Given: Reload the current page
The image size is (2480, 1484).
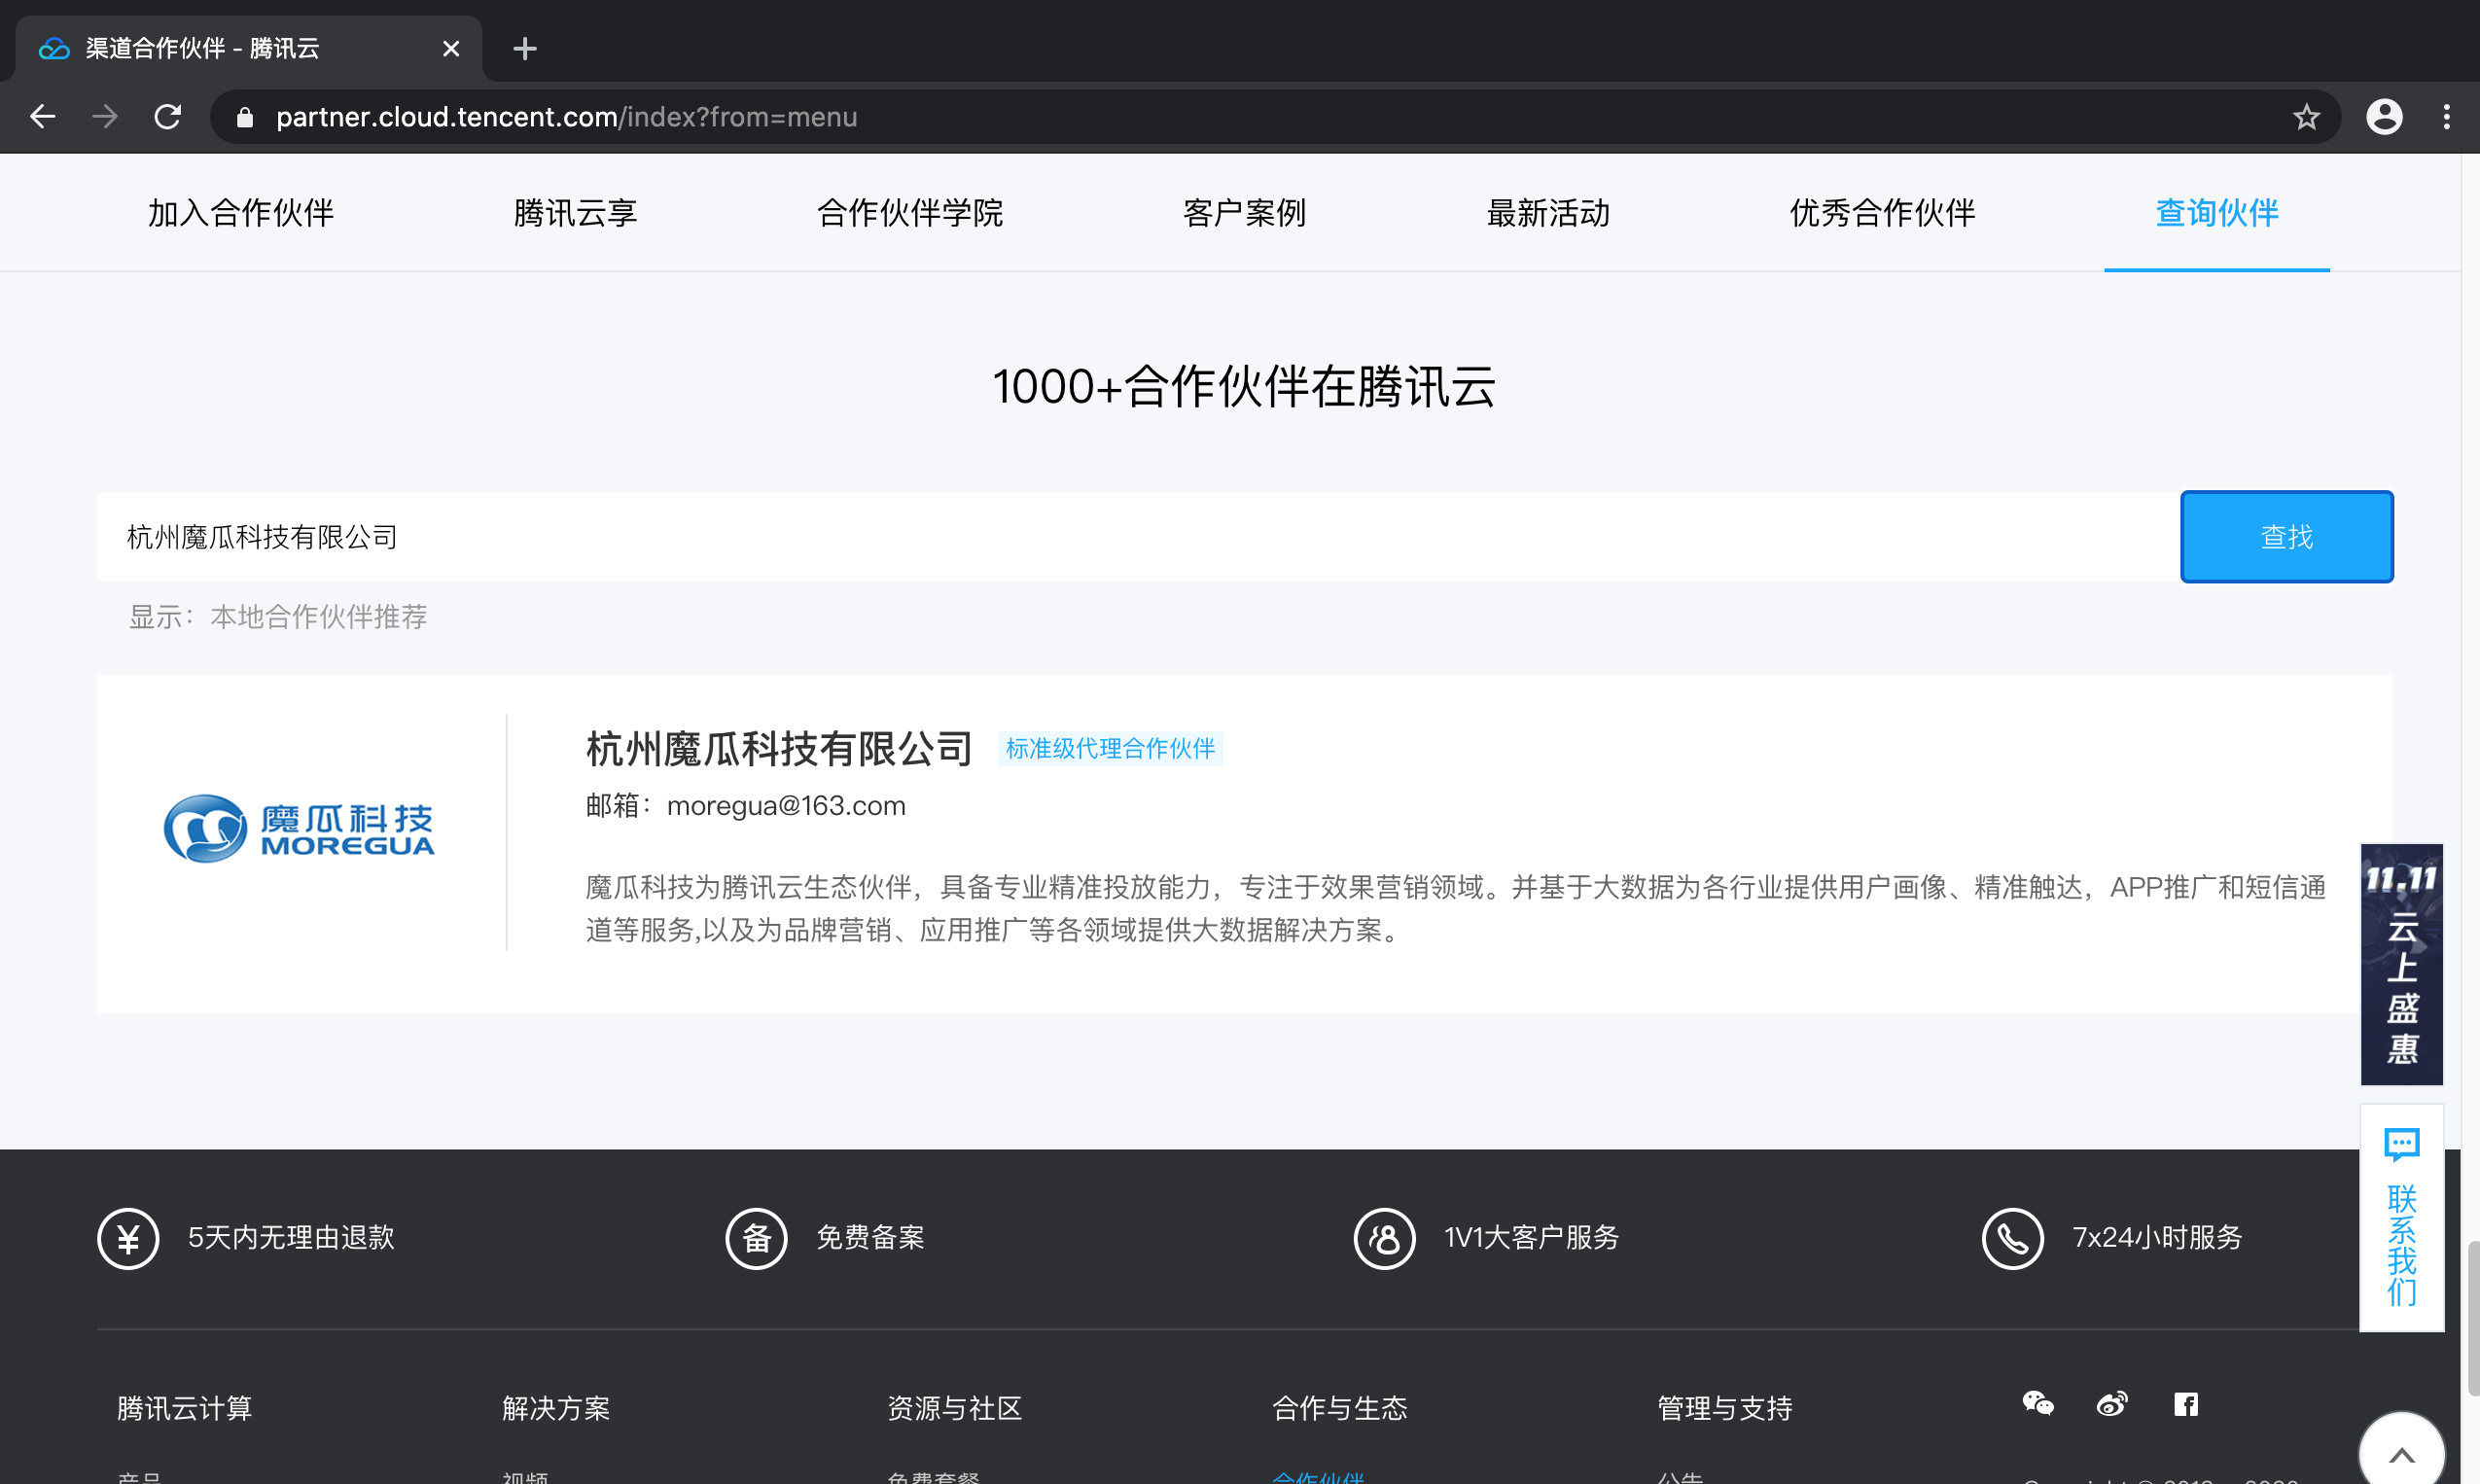Looking at the screenshot, I should pyautogui.click(x=167, y=116).
